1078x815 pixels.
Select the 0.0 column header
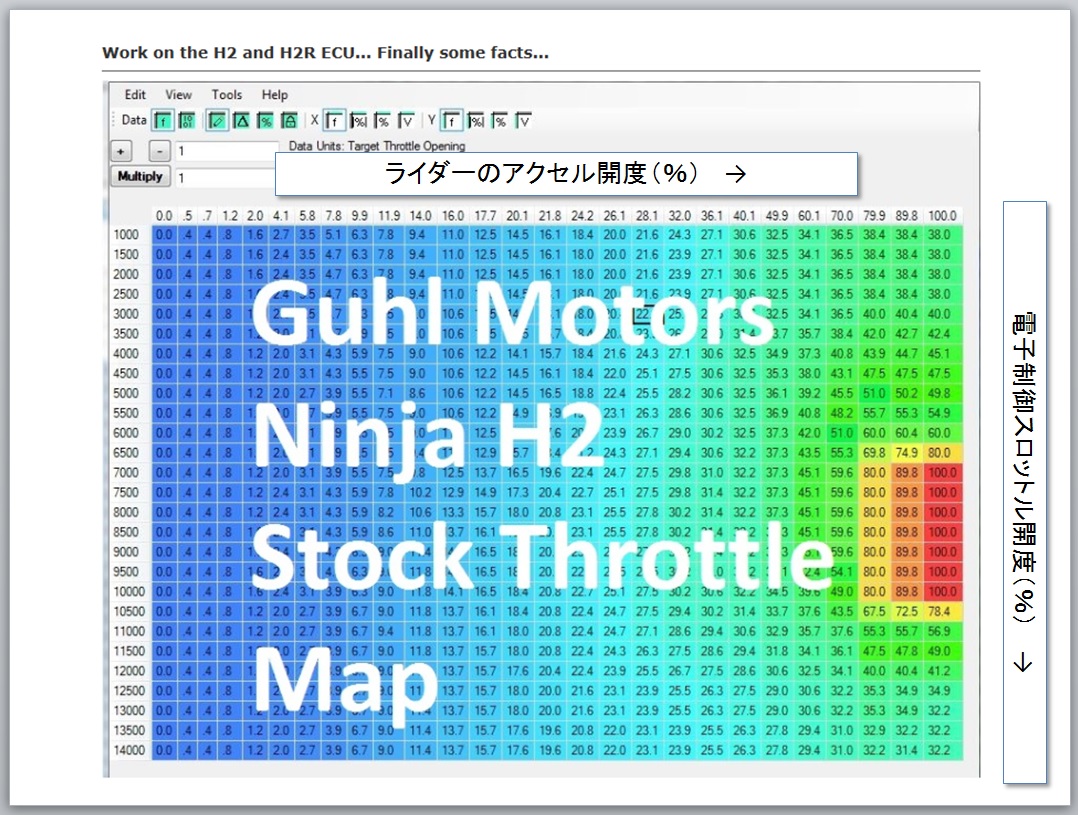pyautogui.click(x=164, y=216)
